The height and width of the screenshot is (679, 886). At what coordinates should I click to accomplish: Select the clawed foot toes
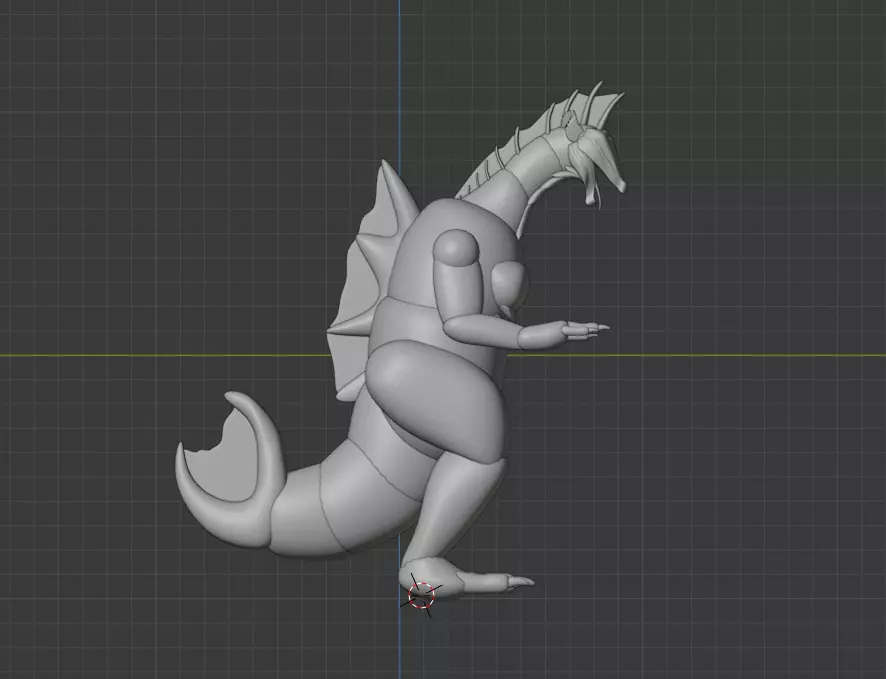coord(494,583)
